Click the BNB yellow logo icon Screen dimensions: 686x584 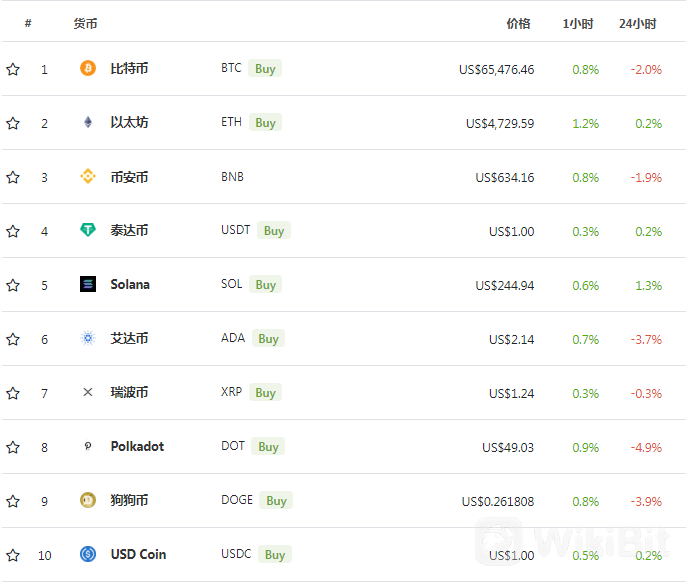88,176
